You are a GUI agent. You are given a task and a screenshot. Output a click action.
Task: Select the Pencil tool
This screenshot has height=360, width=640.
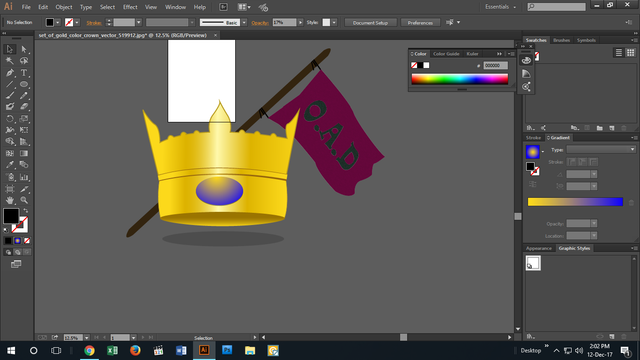point(24,96)
